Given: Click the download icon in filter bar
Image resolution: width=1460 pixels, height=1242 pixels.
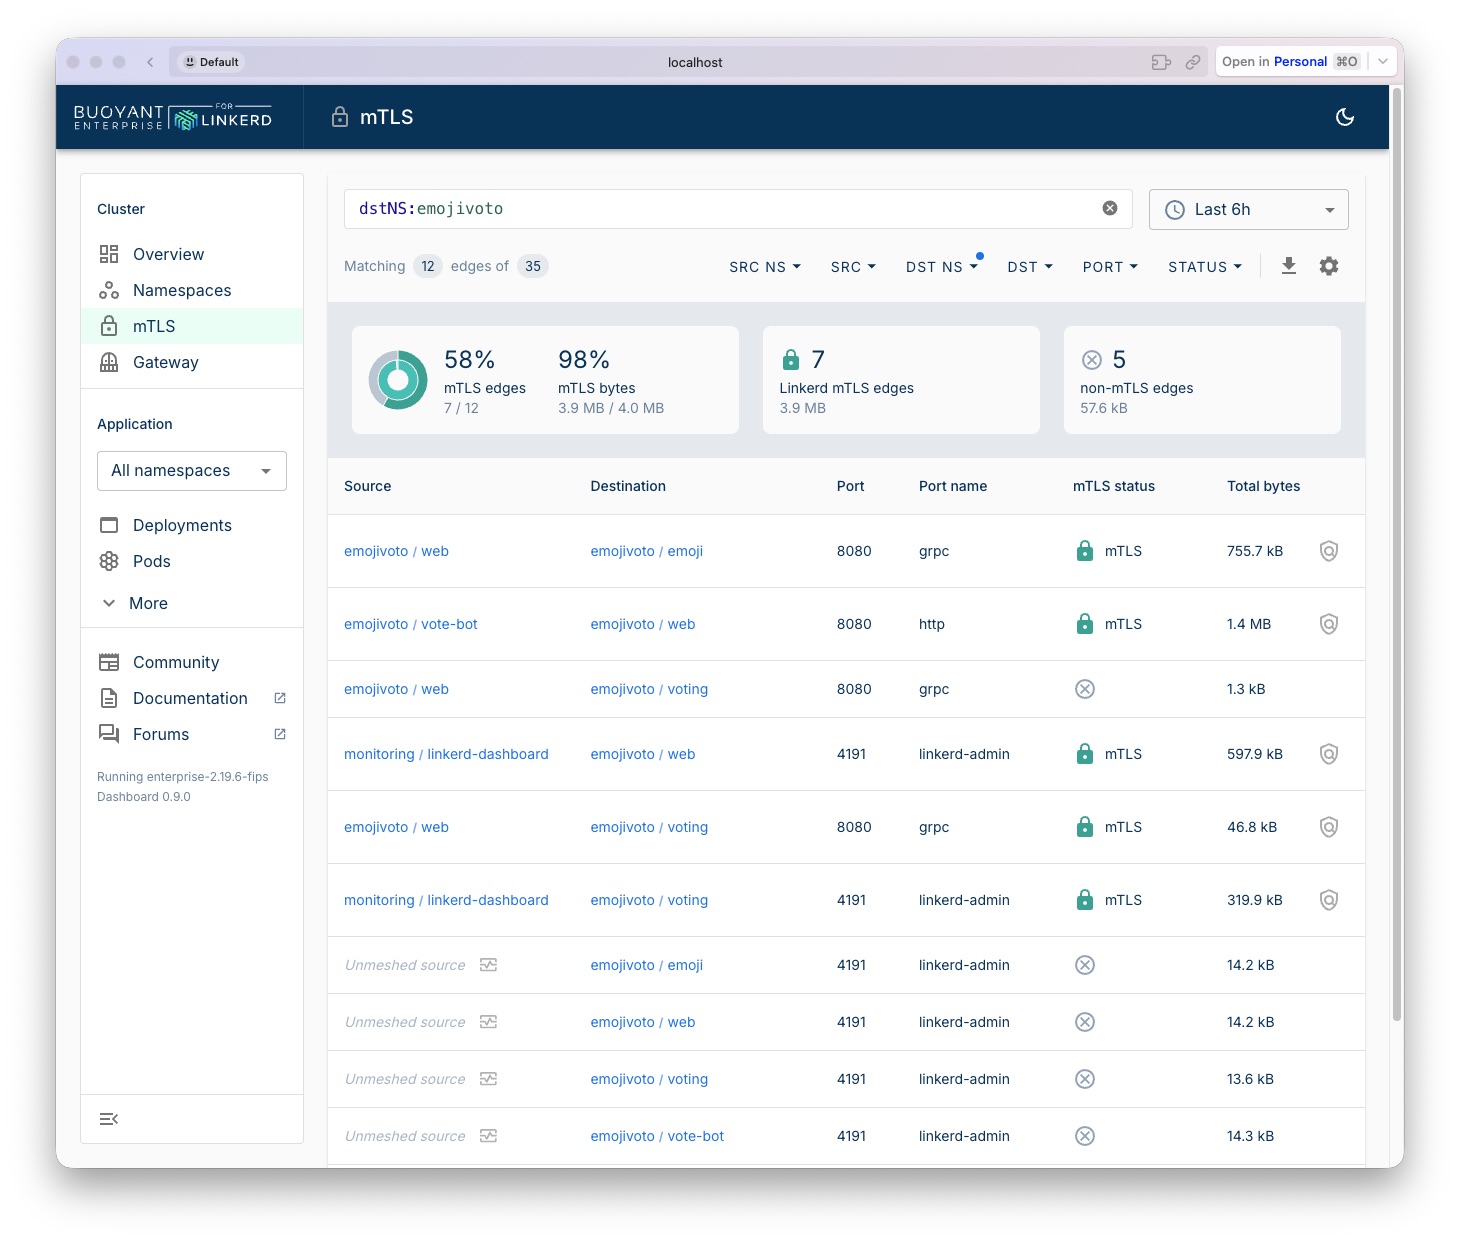Looking at the screenshot, I should pyautogui.click(x=1288, y=266).
